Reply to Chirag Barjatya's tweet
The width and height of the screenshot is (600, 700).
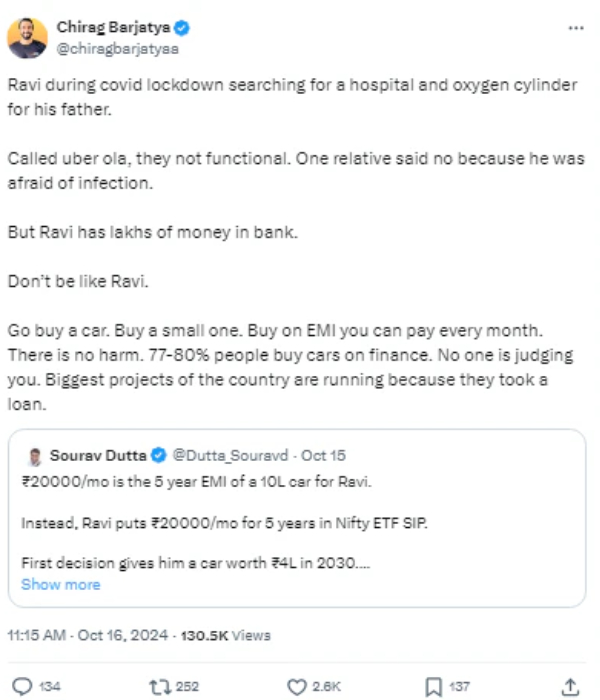pyautogui.click(x=22, y=686)
